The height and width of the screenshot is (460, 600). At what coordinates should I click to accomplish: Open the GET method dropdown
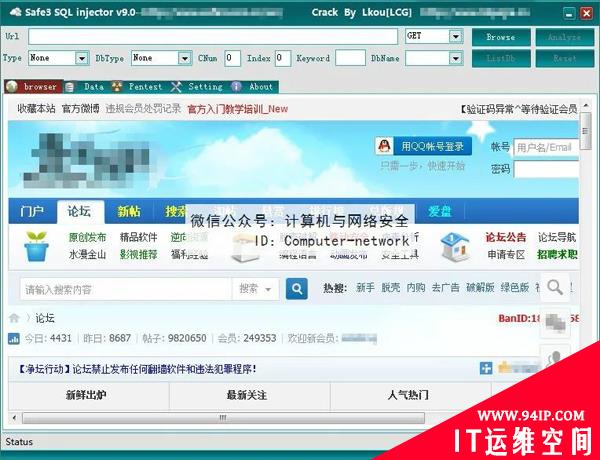point(455,36)
